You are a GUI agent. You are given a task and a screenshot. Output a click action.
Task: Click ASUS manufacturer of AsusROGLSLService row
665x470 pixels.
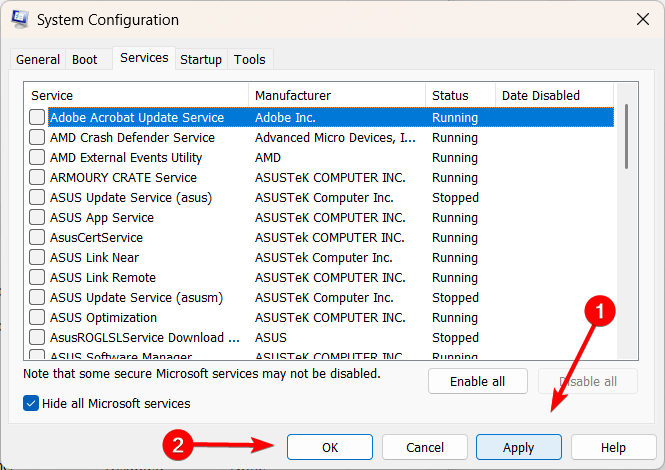(271, 338)
